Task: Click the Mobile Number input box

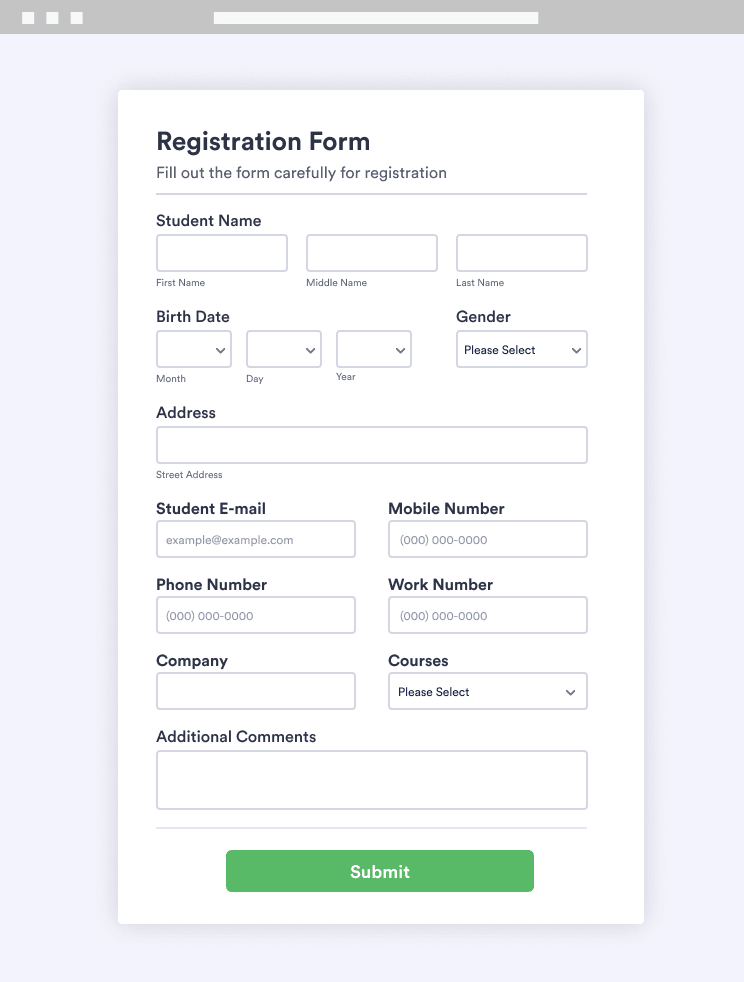Action: tap(487, 539)
